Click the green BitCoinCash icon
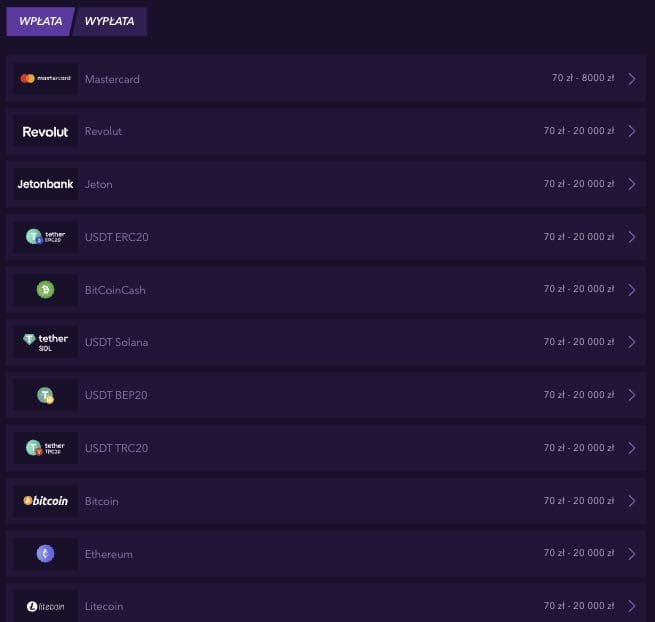The width and height of the screenshot is (655, 622). 45,290
